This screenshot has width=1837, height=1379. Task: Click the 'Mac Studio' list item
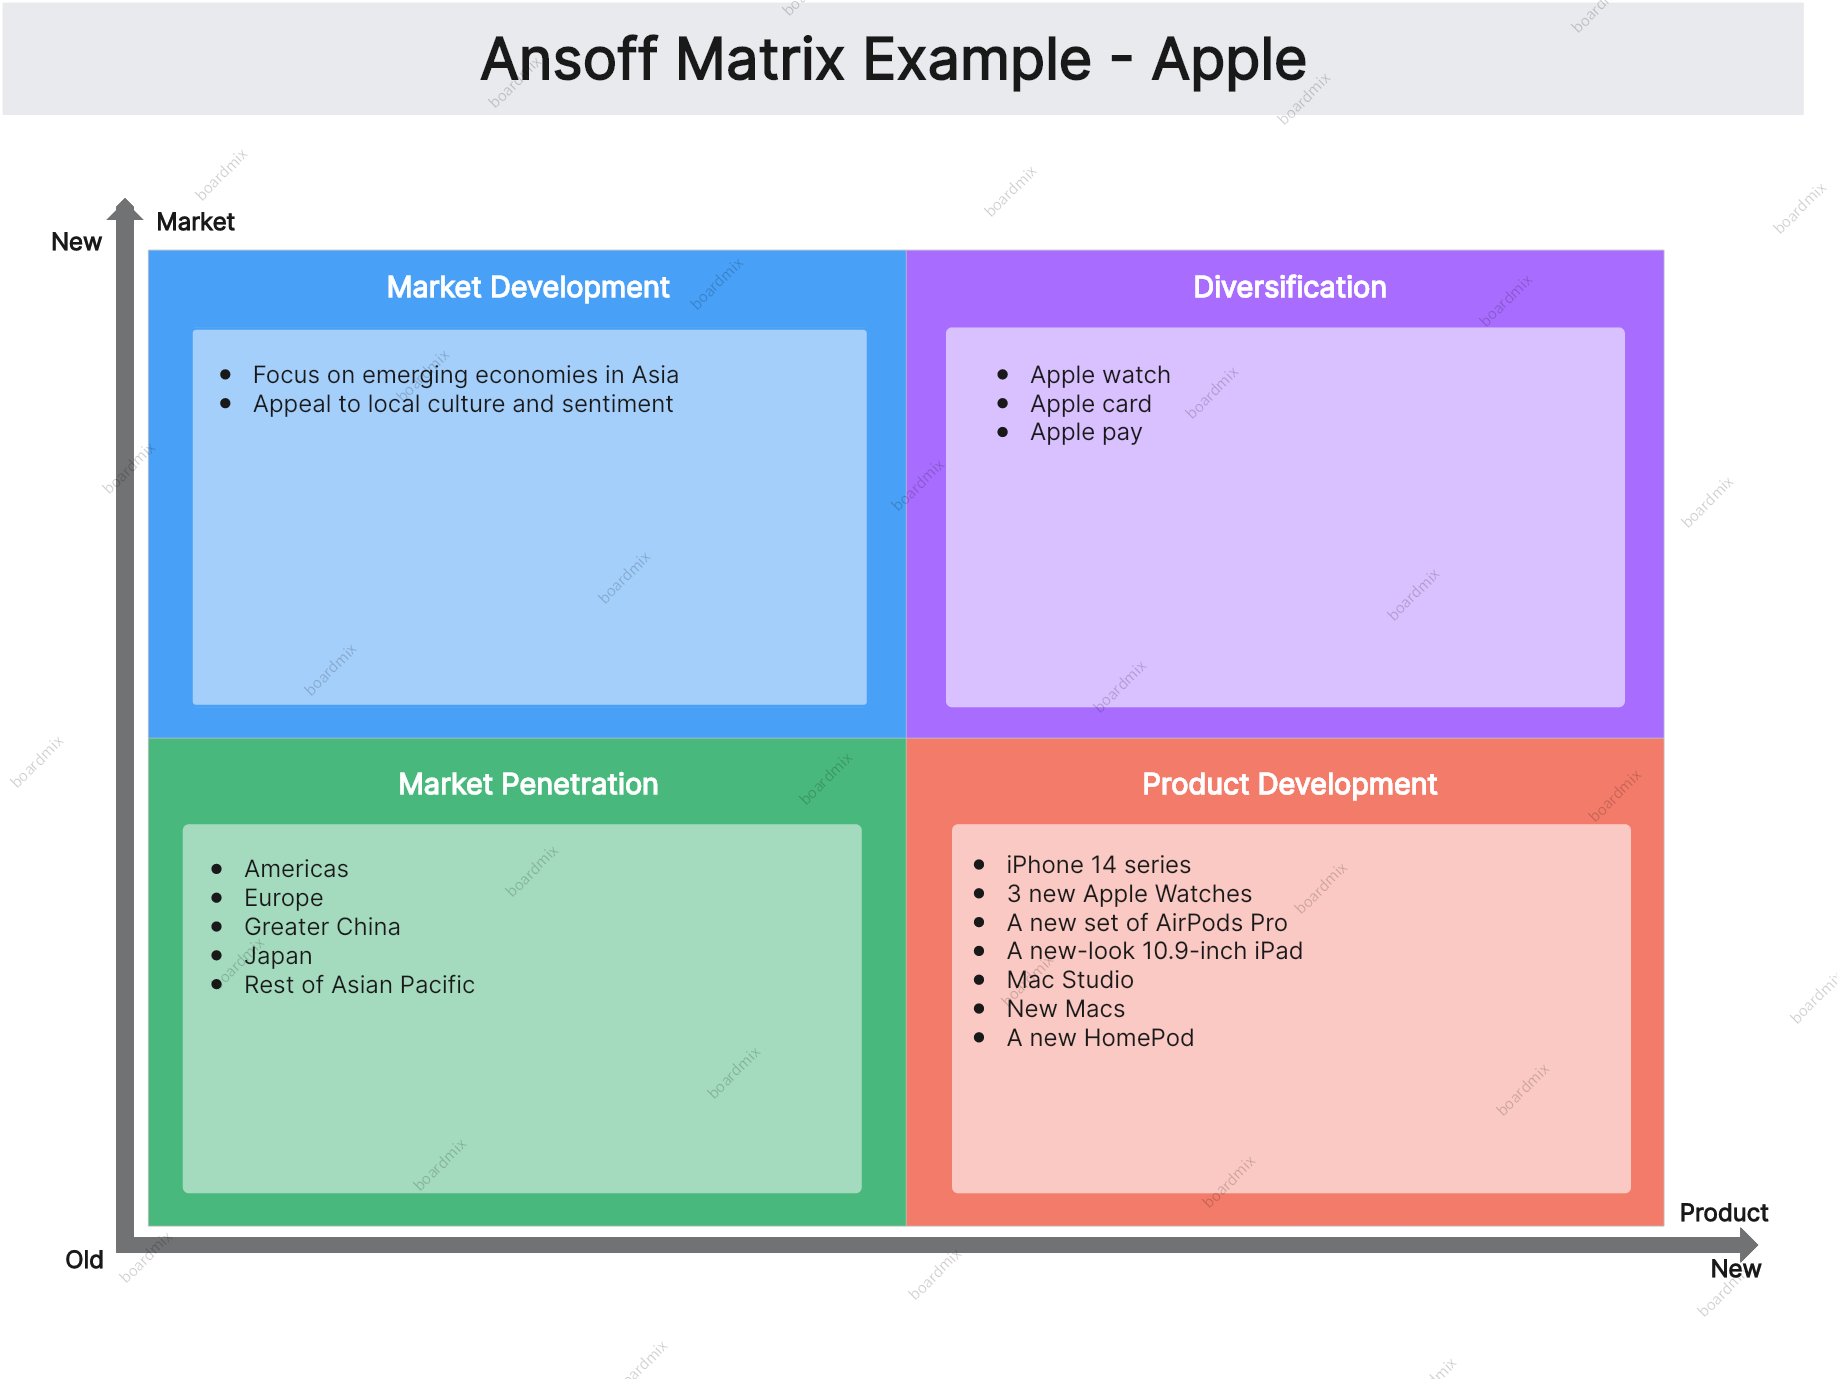(x=1069, y=980)
